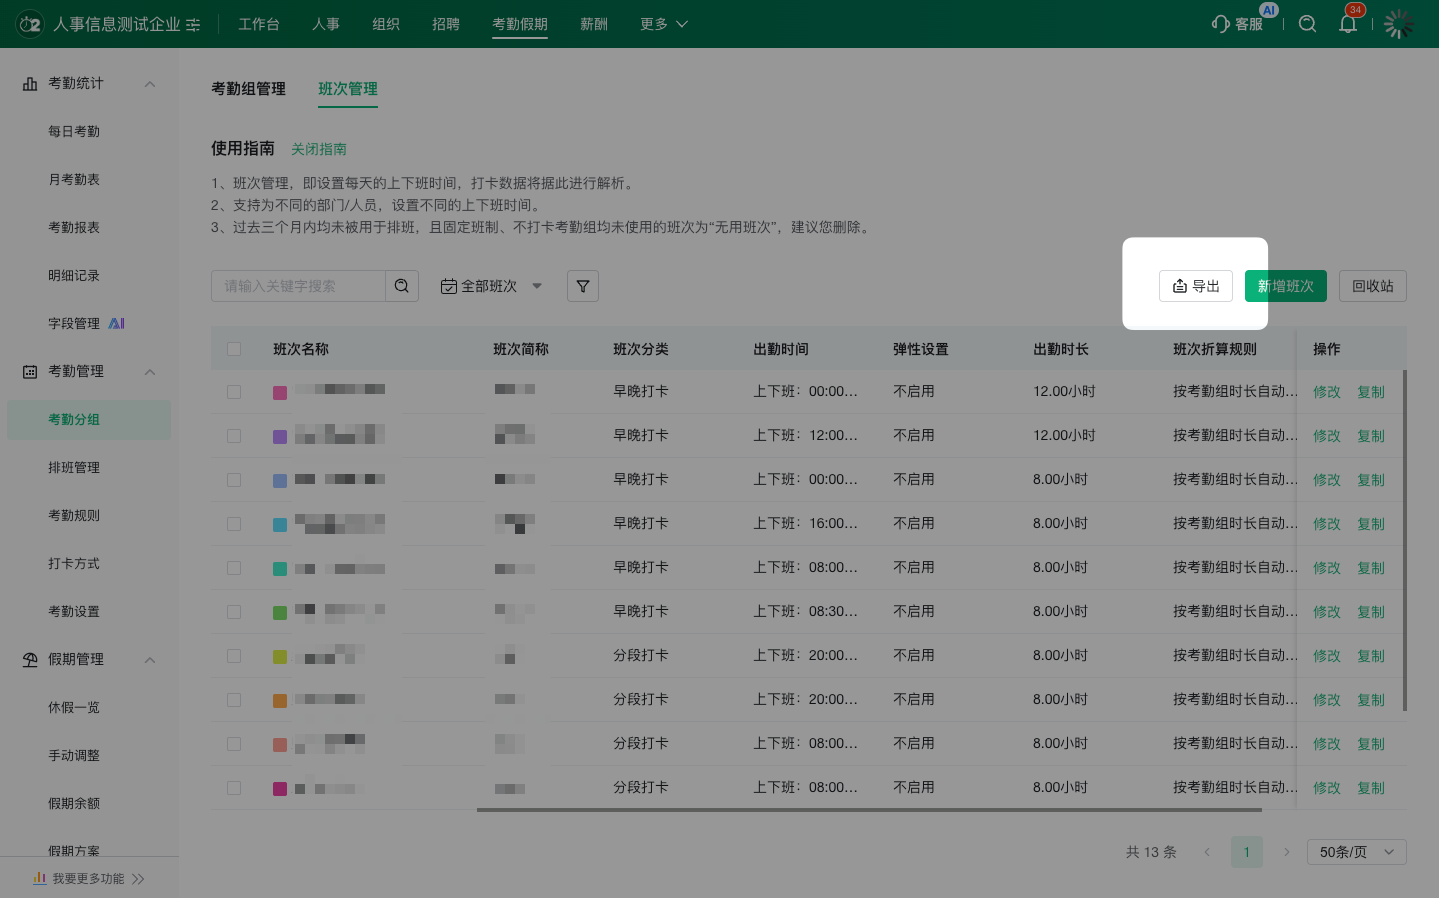The height and width of the screenshot is (898, 1439).
Task: Click the 考勤统计 chart icon in sidebar
Action: 30,84
